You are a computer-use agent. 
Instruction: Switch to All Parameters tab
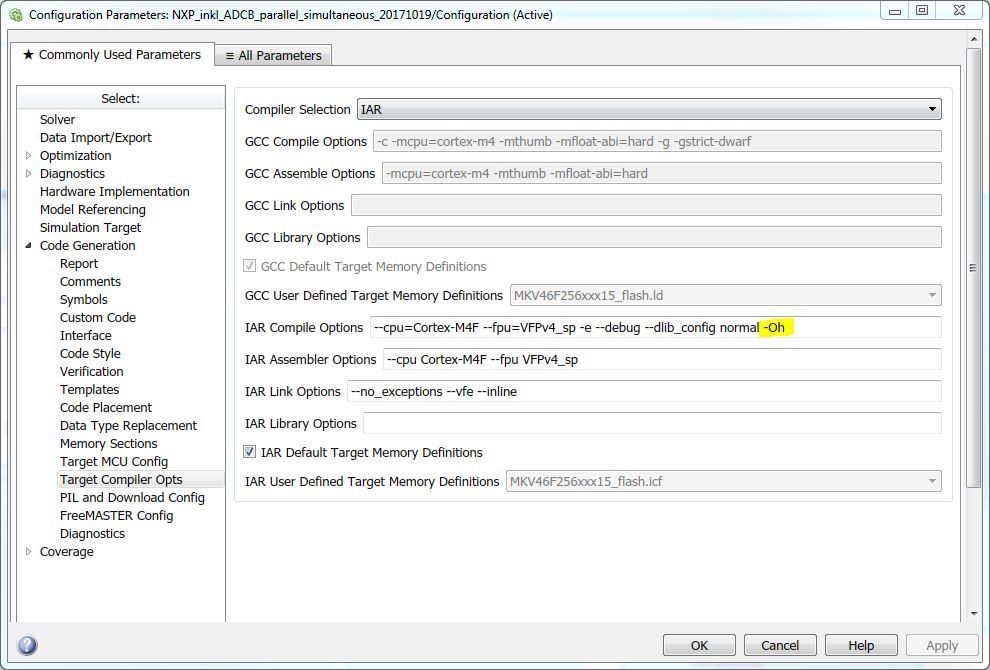click(x=273, y=56)
